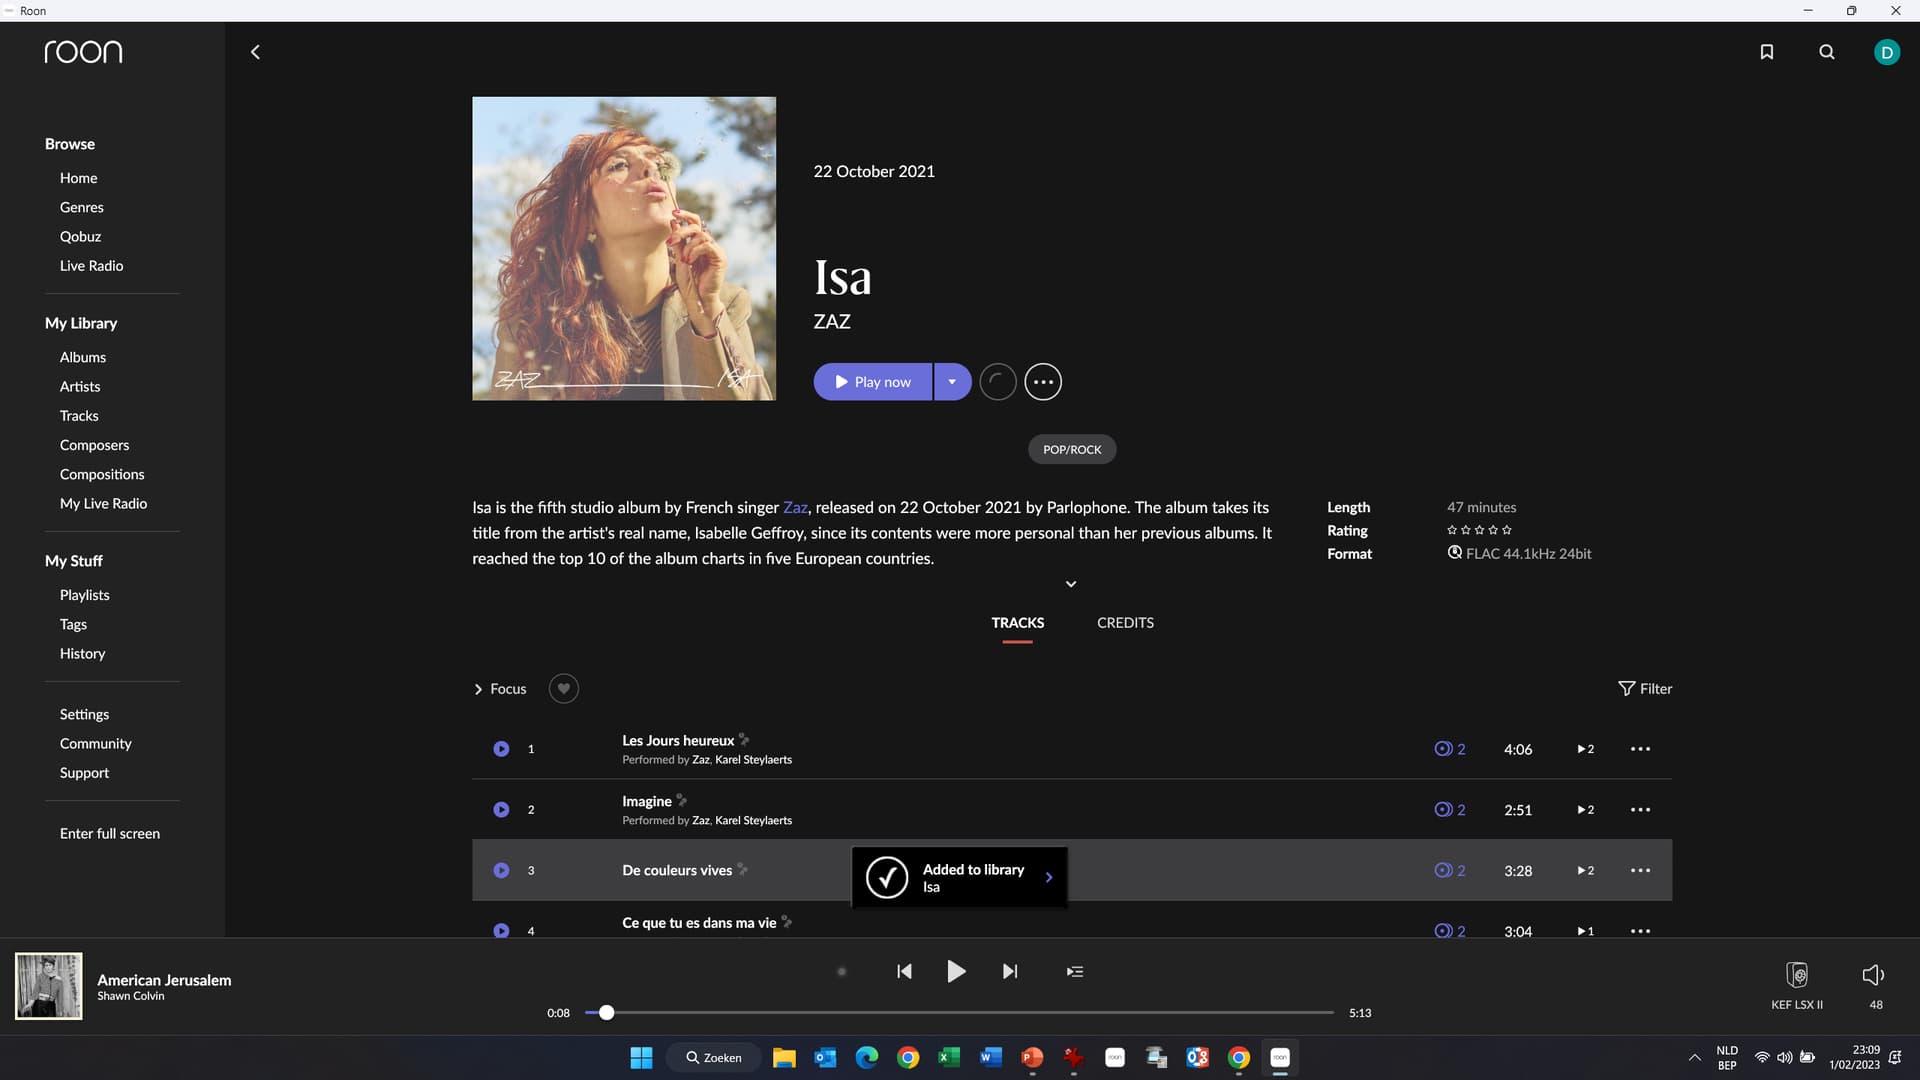1920x1080 pixels.
Task: Open more options for Imagine
Action: pos(1640,810)
